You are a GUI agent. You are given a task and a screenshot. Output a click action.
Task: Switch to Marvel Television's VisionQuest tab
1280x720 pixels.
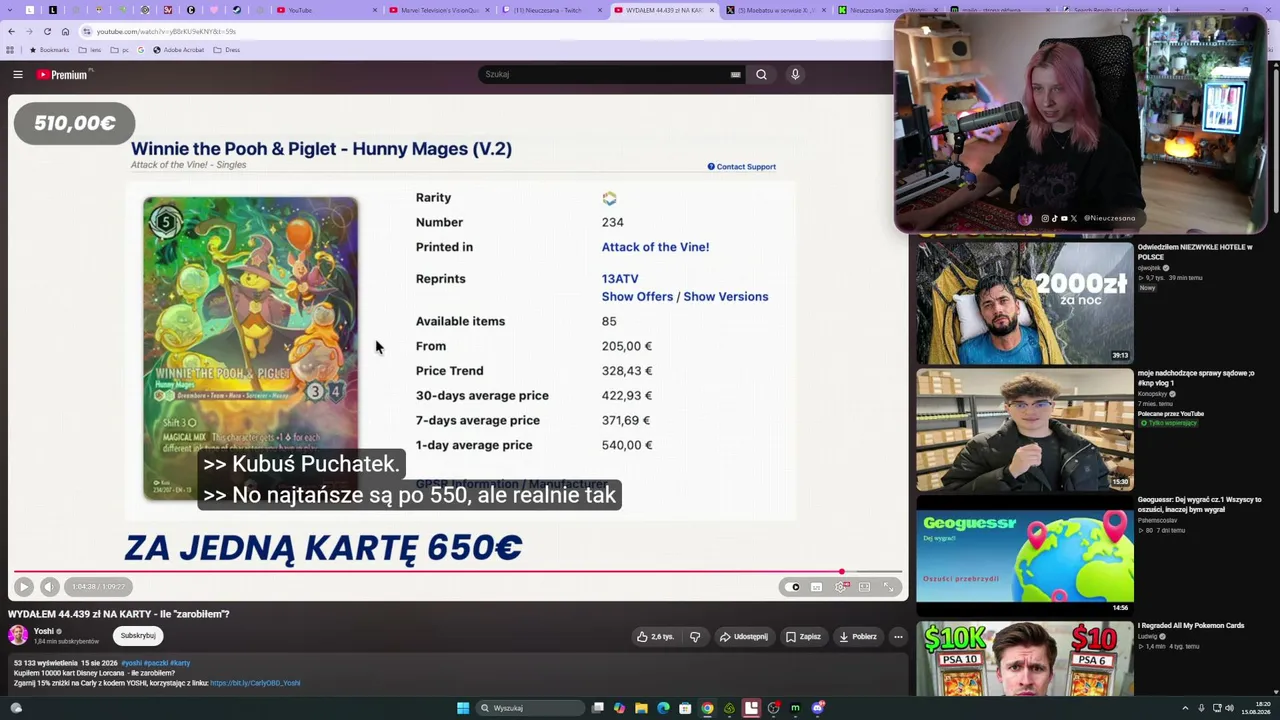(438, 10)
